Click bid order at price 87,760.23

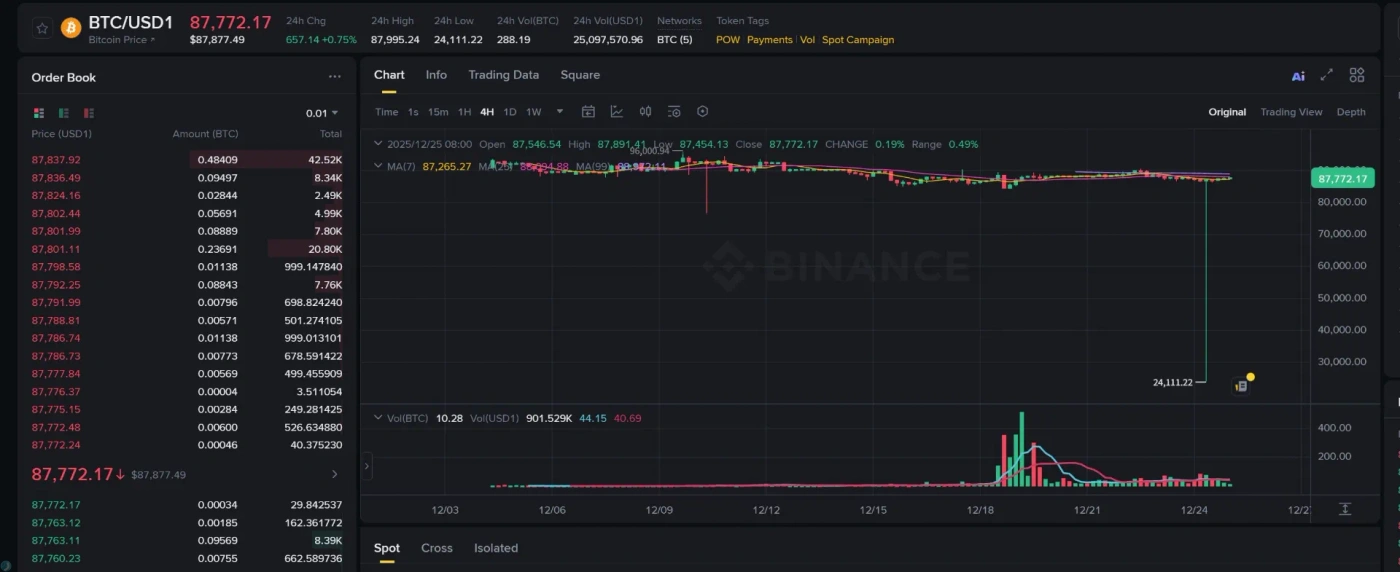[187, 559]
